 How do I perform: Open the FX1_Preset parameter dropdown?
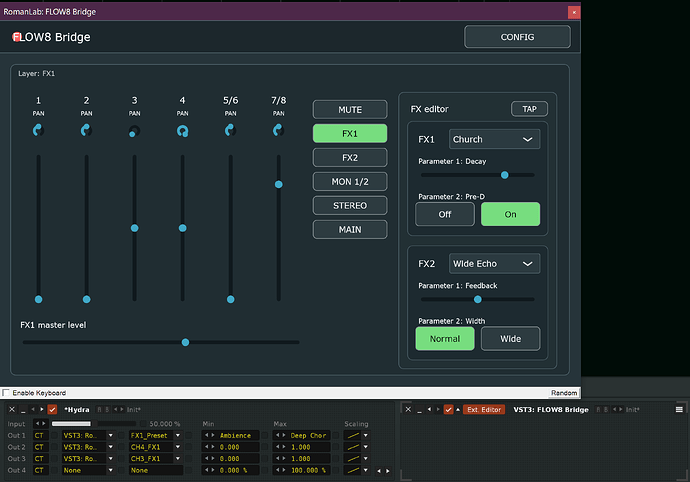pyautogui.click(x=156, y=435)
